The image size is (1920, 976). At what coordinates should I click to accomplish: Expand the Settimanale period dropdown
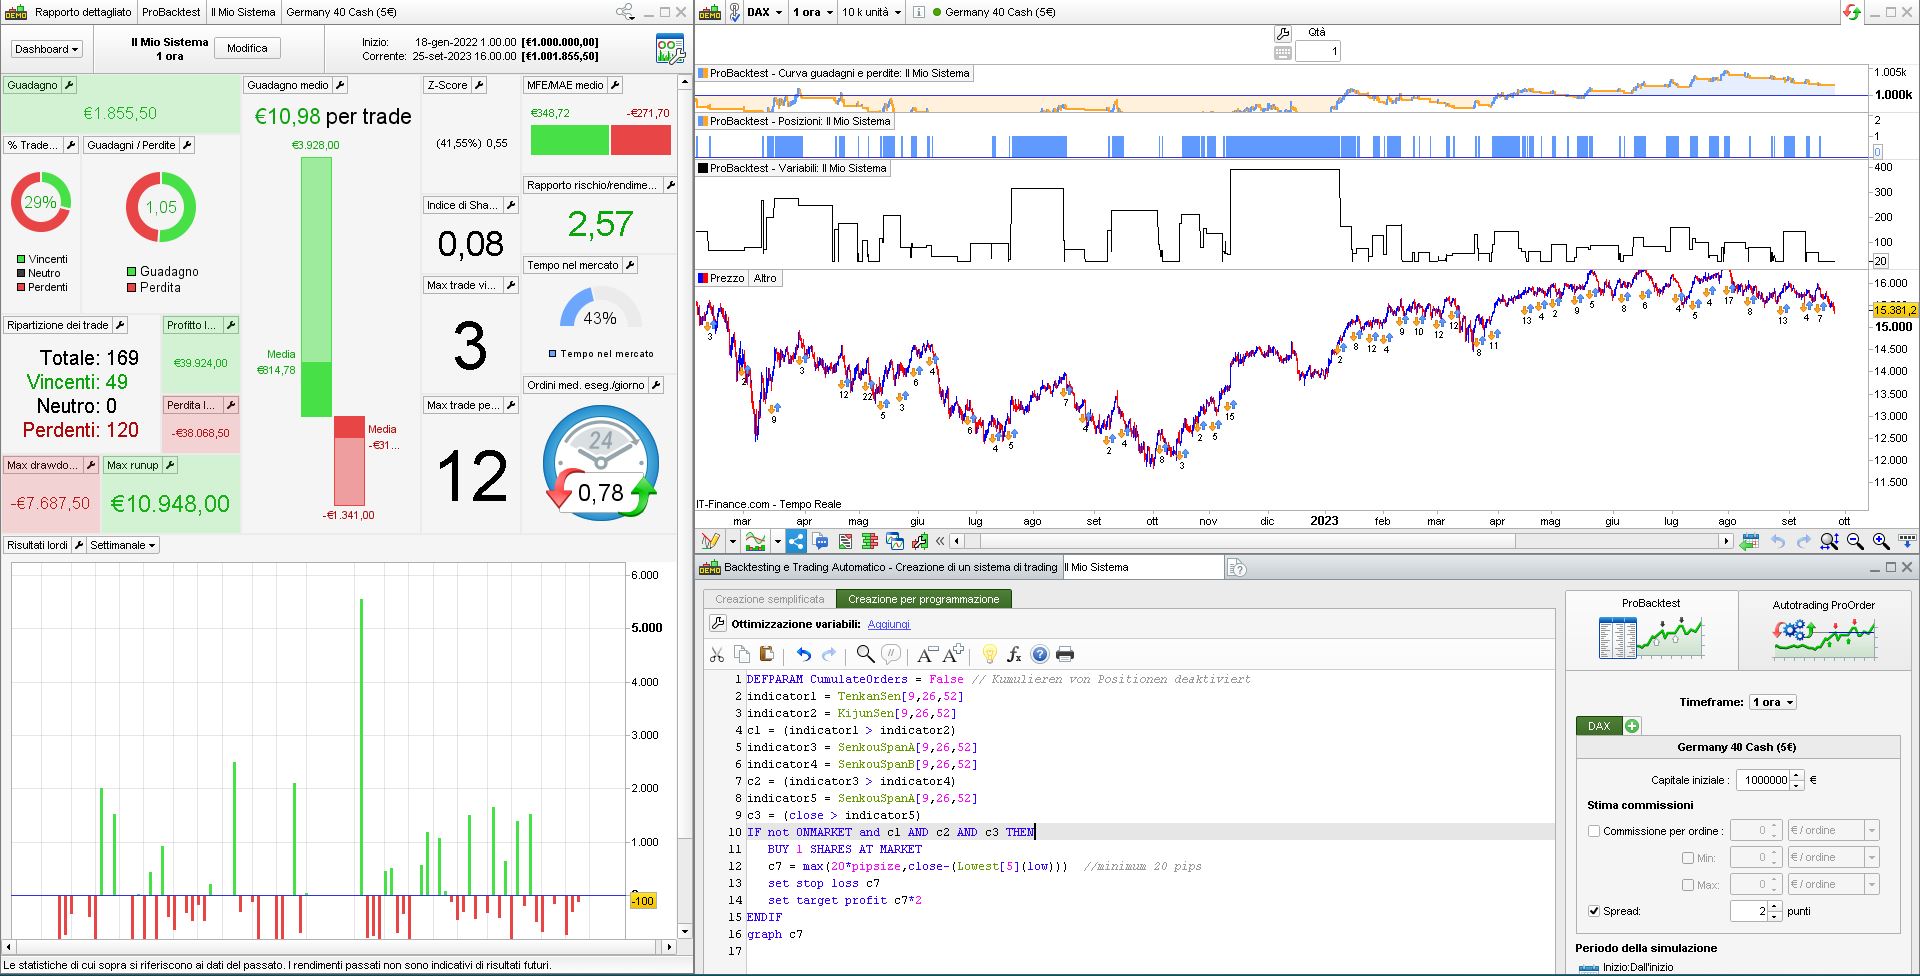point(123,545)
